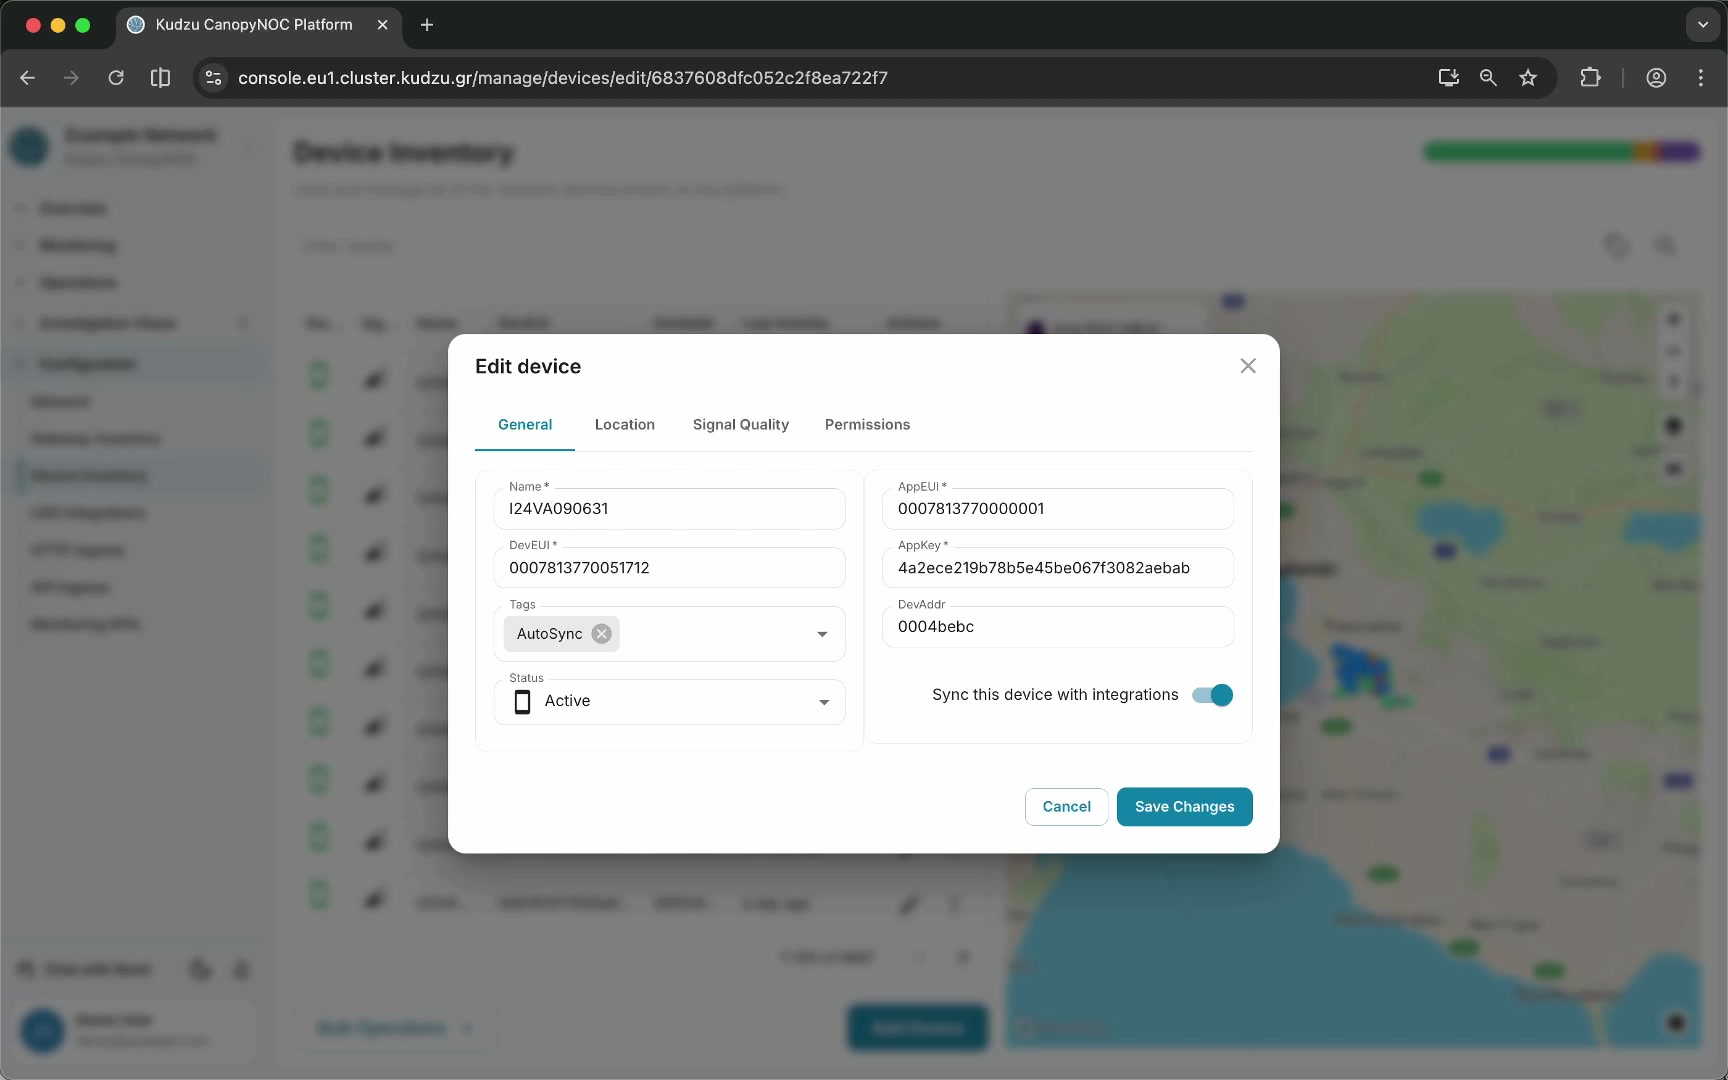Click the AppKey input field

coord(1057,568)
